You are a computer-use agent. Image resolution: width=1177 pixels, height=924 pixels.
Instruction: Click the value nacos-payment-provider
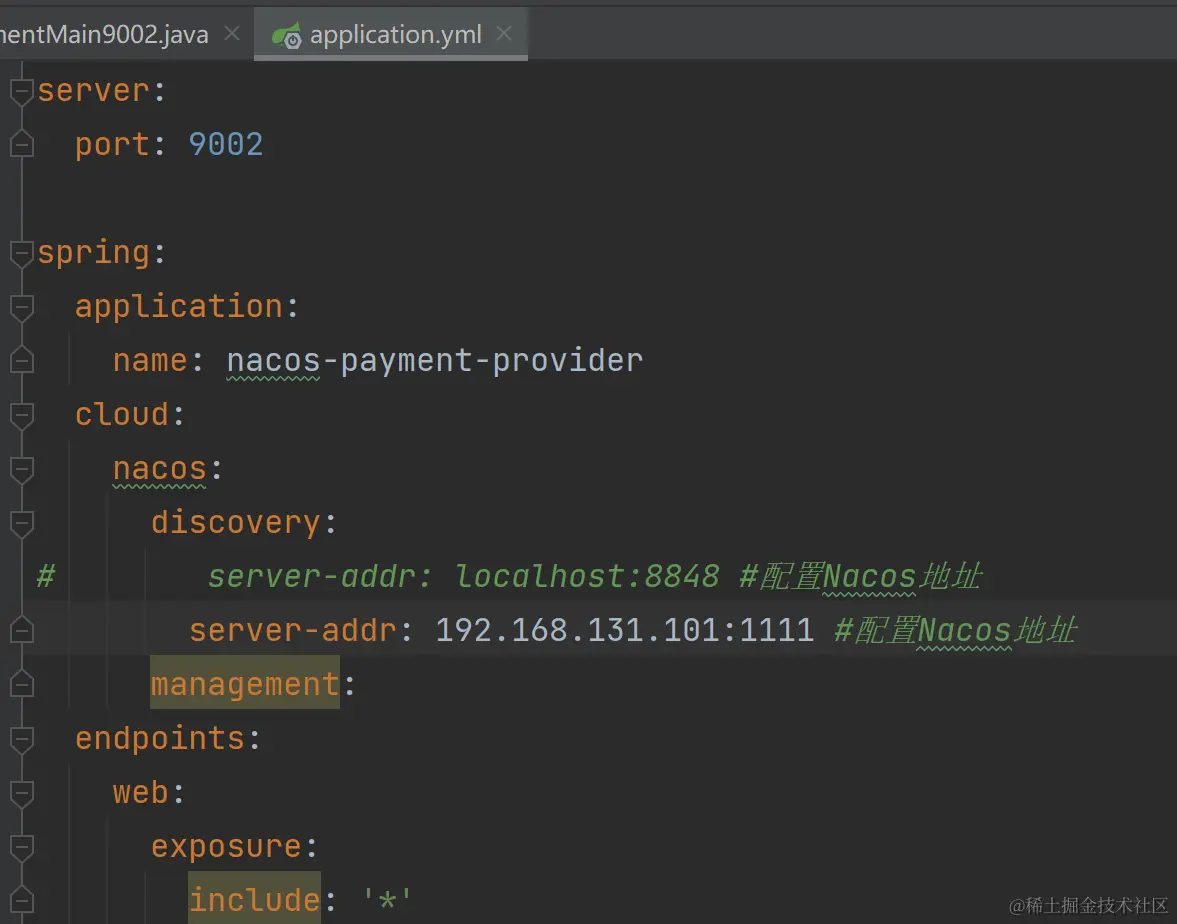pos(435,361)
